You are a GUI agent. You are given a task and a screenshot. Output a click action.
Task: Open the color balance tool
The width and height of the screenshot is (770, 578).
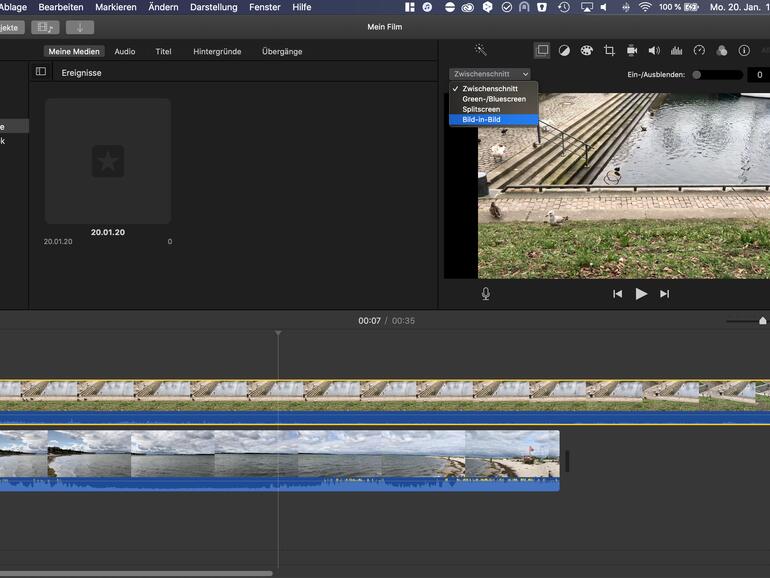[564, 50]
